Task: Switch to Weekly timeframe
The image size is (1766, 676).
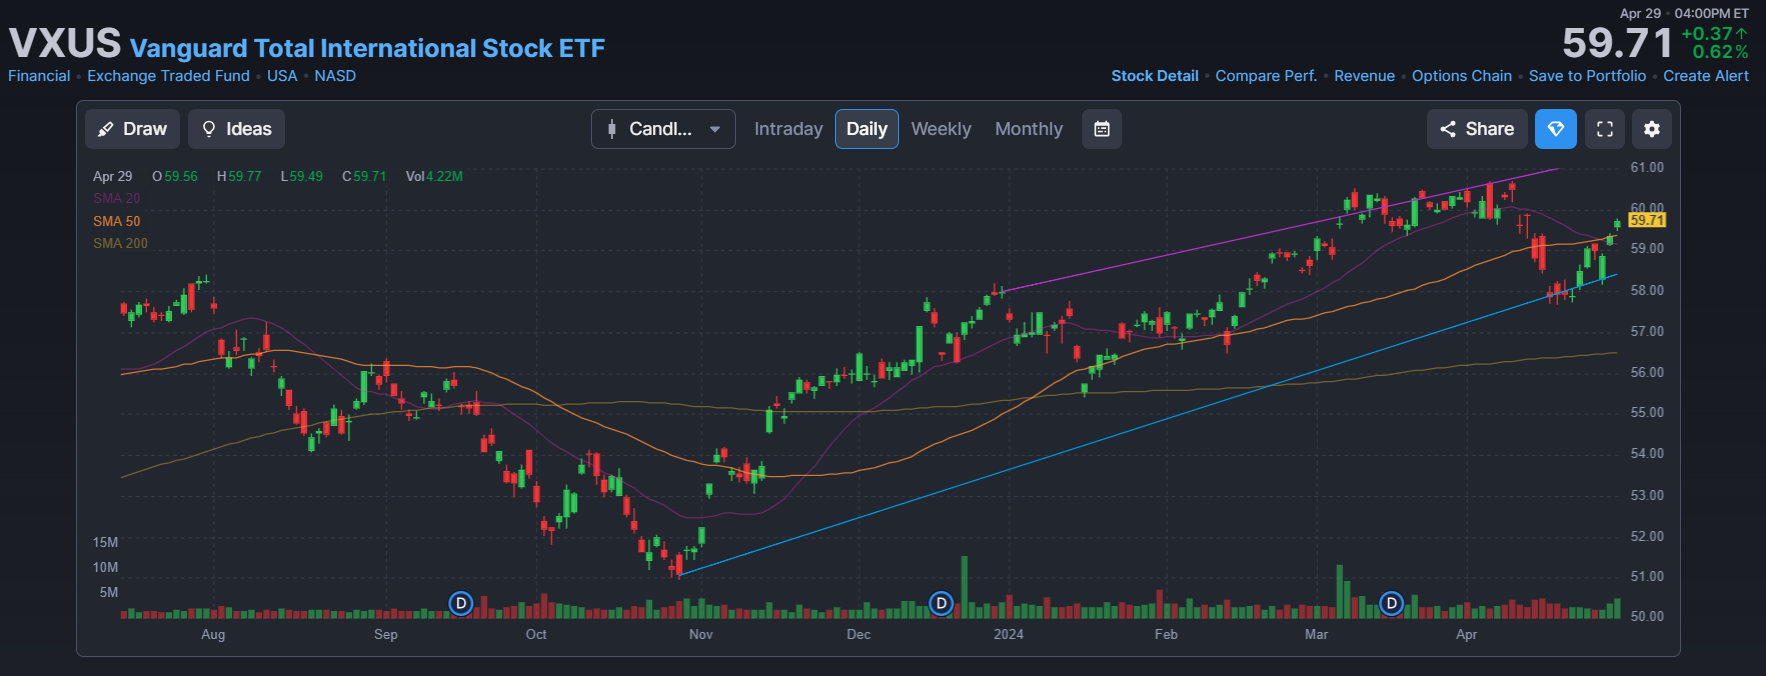Action: pyautogui.click(x=941, y=129)
